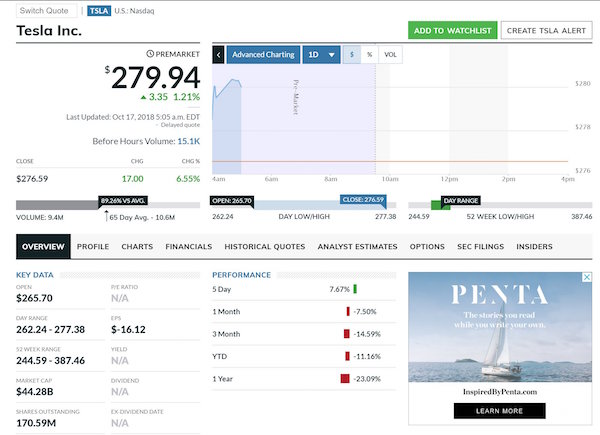Click the premarket clock icon
The width and height of the screenshot is (600, 435).
coord(150,53)
